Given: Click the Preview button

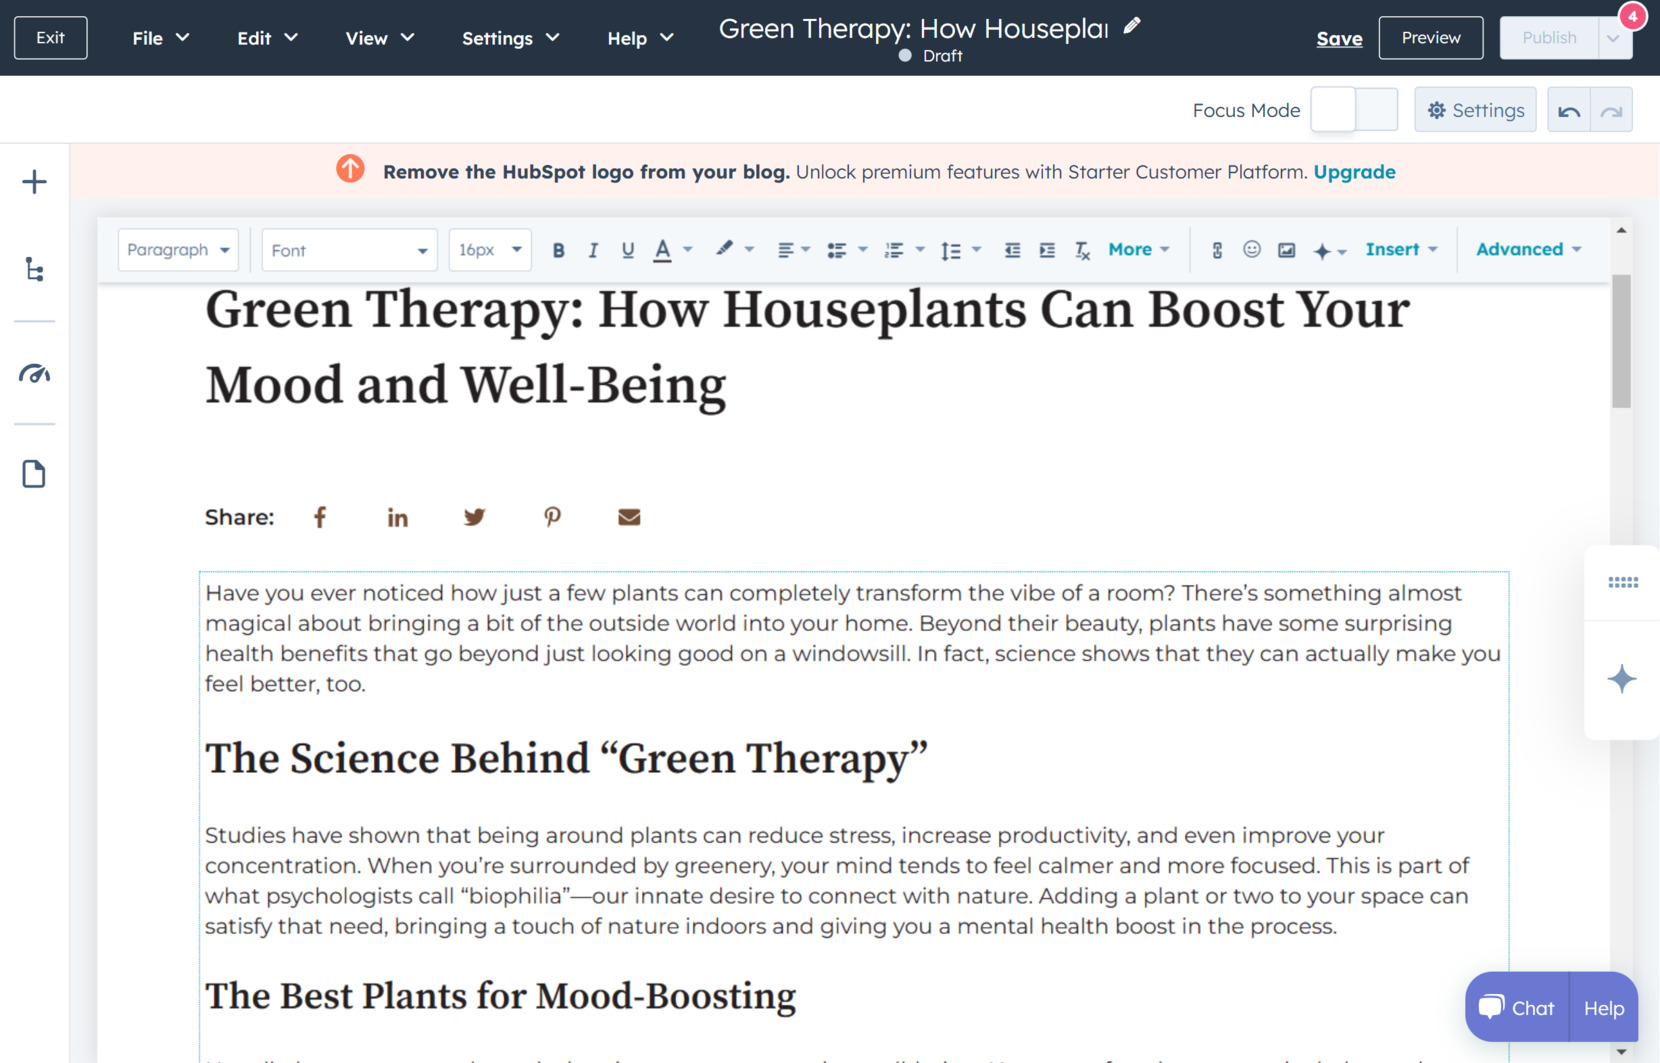Looking at the screenshot, I should (1430, 37).
